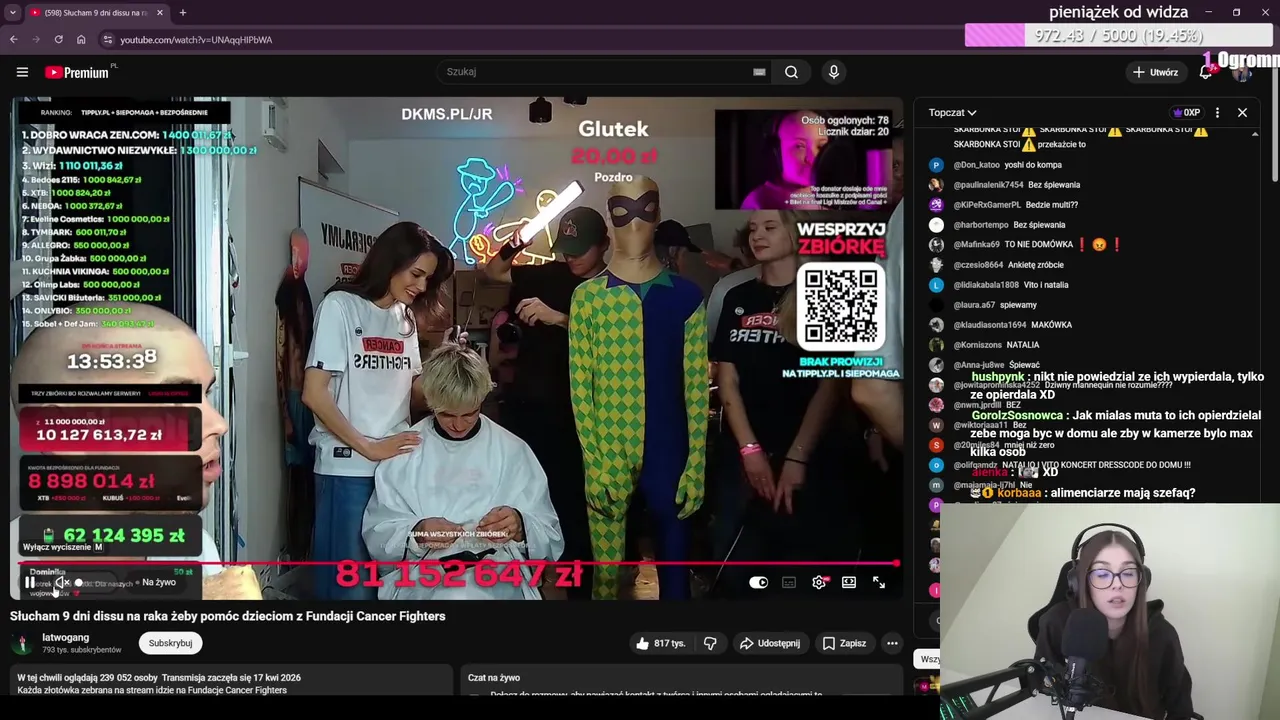
Task: Go to the browser home page
Action: (81, 39)
